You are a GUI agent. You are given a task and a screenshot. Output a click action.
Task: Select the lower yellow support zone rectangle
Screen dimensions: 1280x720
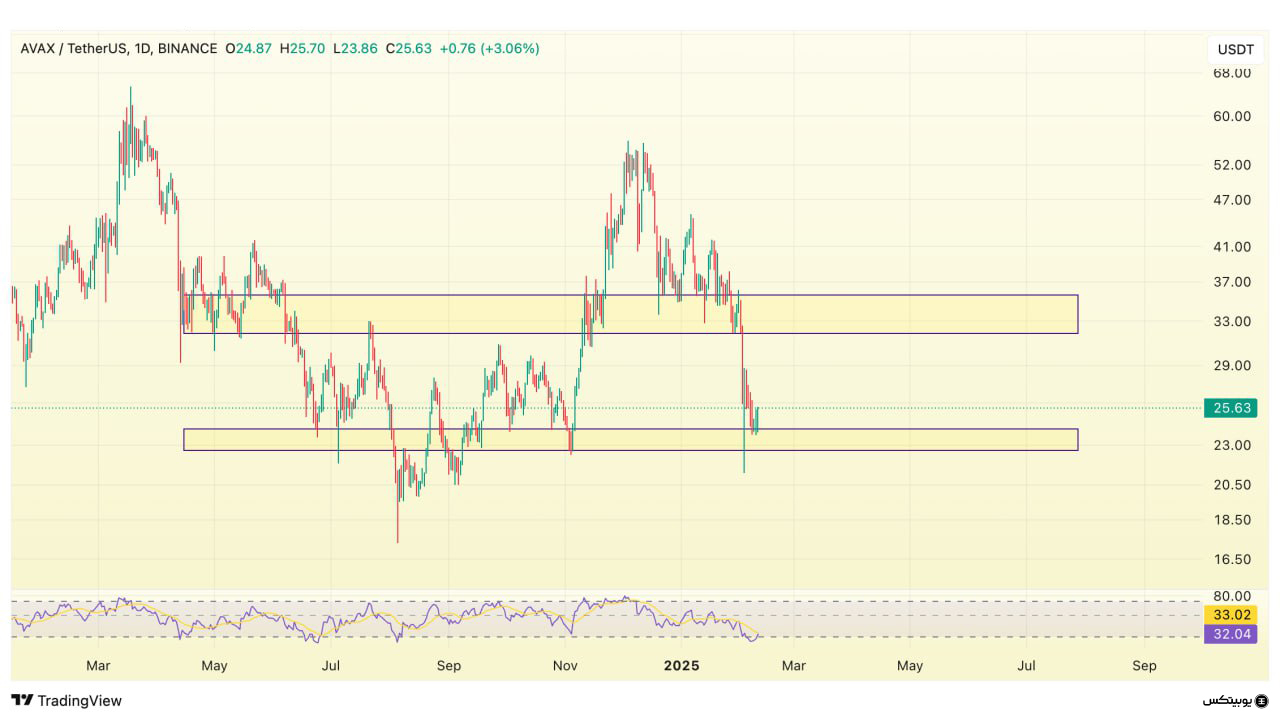pyautogui.click(x=630, y=440)
